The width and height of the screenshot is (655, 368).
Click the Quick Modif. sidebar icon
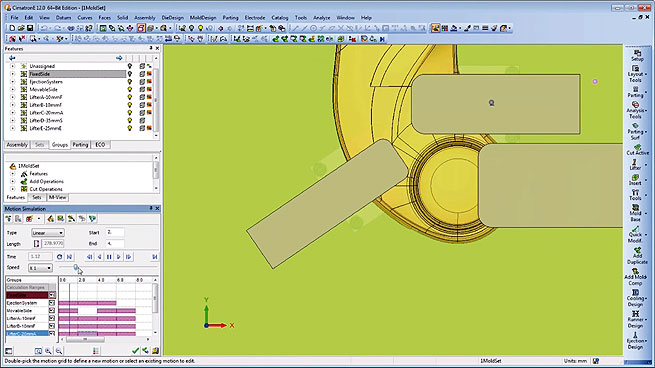tap(635, 235)
